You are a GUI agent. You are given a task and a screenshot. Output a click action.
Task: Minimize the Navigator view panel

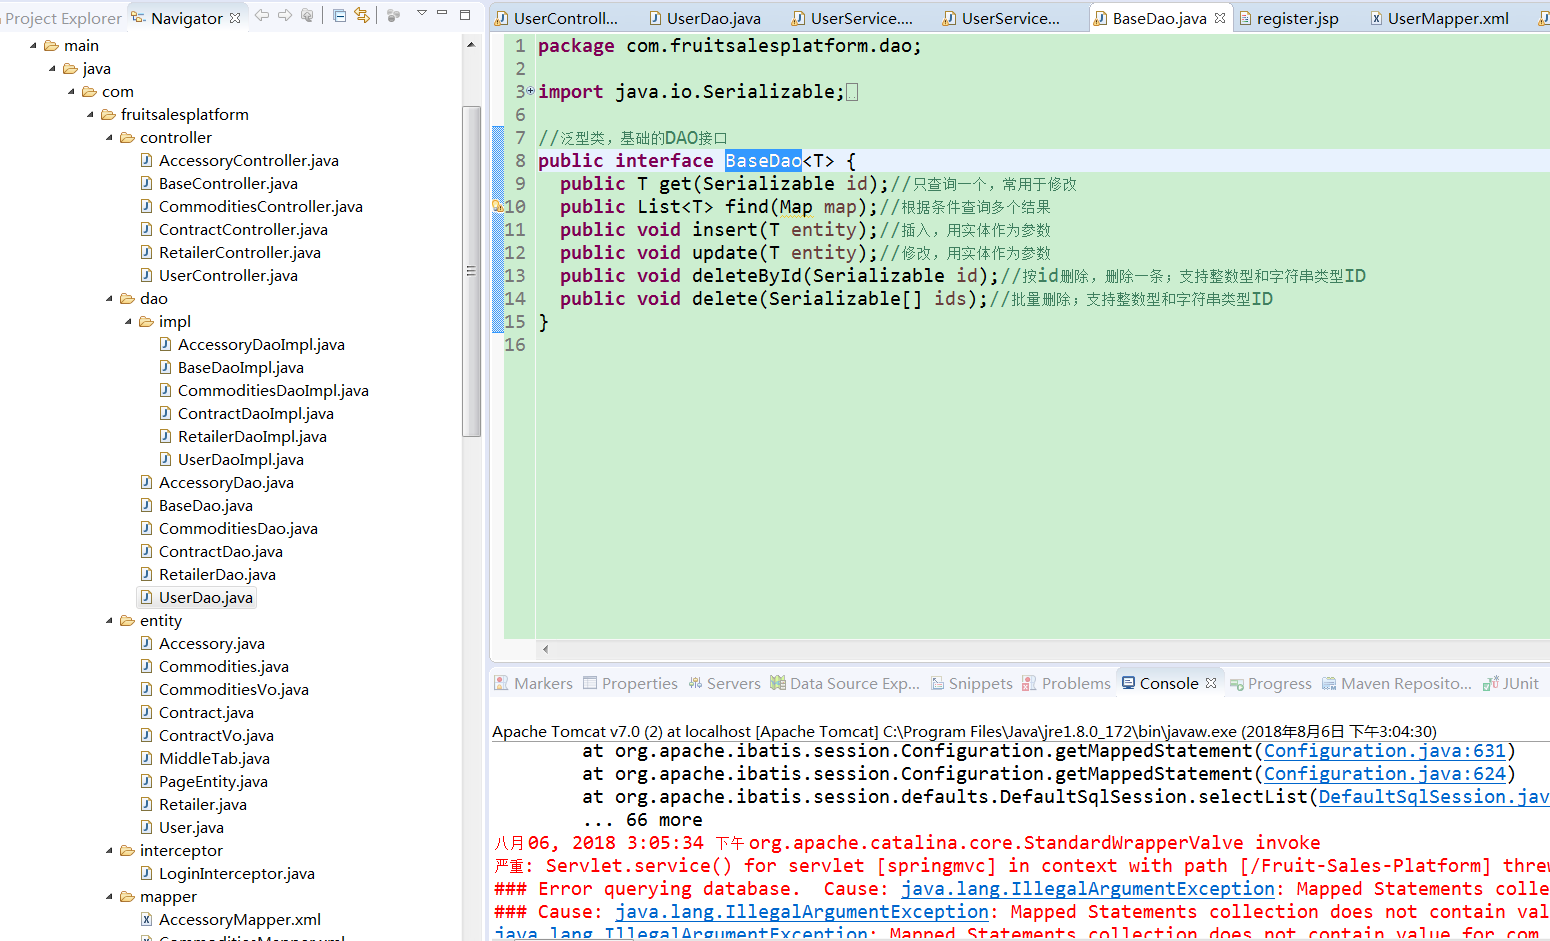[442, 14]
